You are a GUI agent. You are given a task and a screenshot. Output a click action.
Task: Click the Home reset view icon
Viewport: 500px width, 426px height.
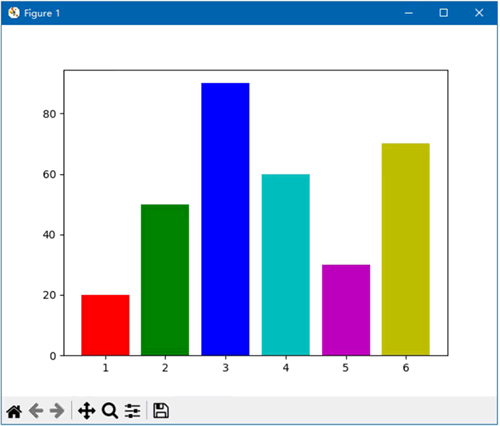click(14, 411)
